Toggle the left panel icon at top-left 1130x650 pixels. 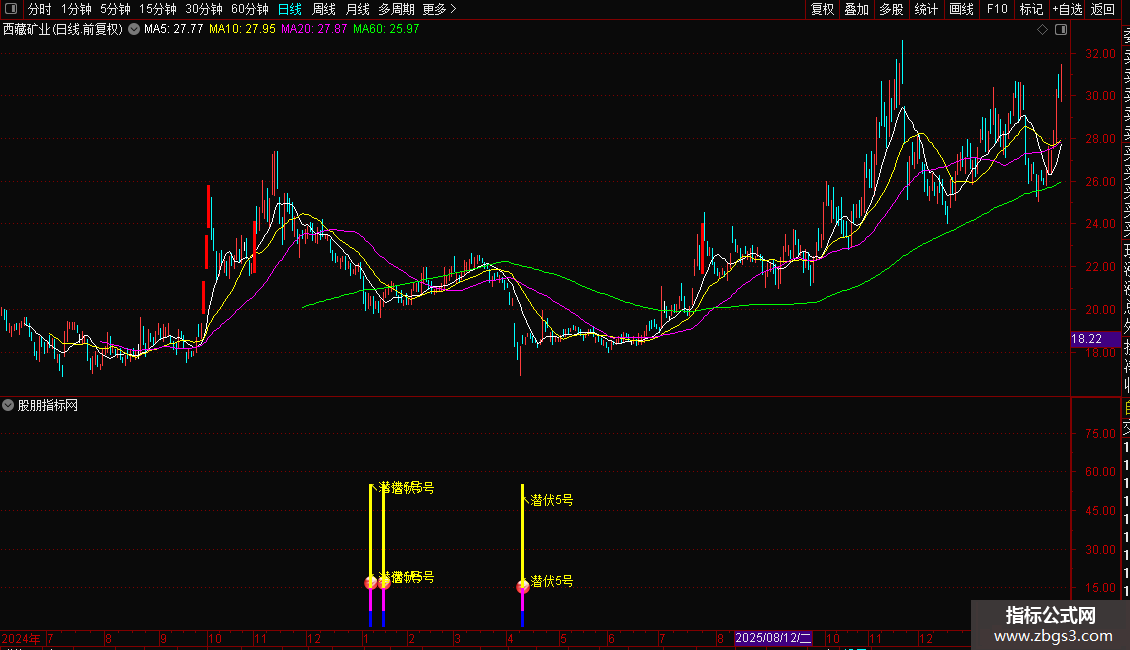11,9
